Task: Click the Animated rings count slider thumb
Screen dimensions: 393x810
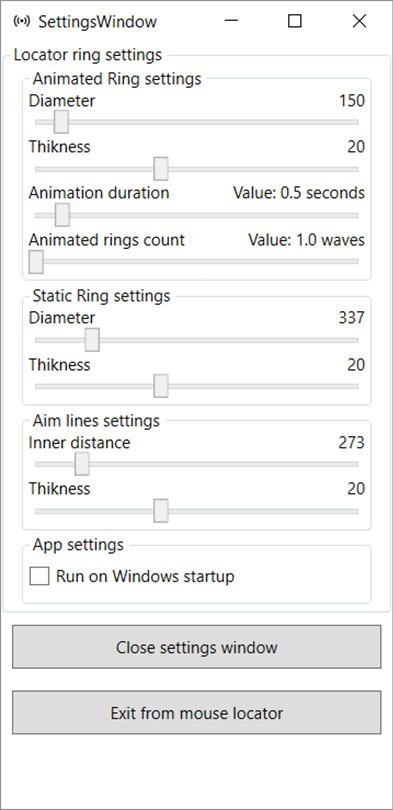Action: click(x=36, y=261)
